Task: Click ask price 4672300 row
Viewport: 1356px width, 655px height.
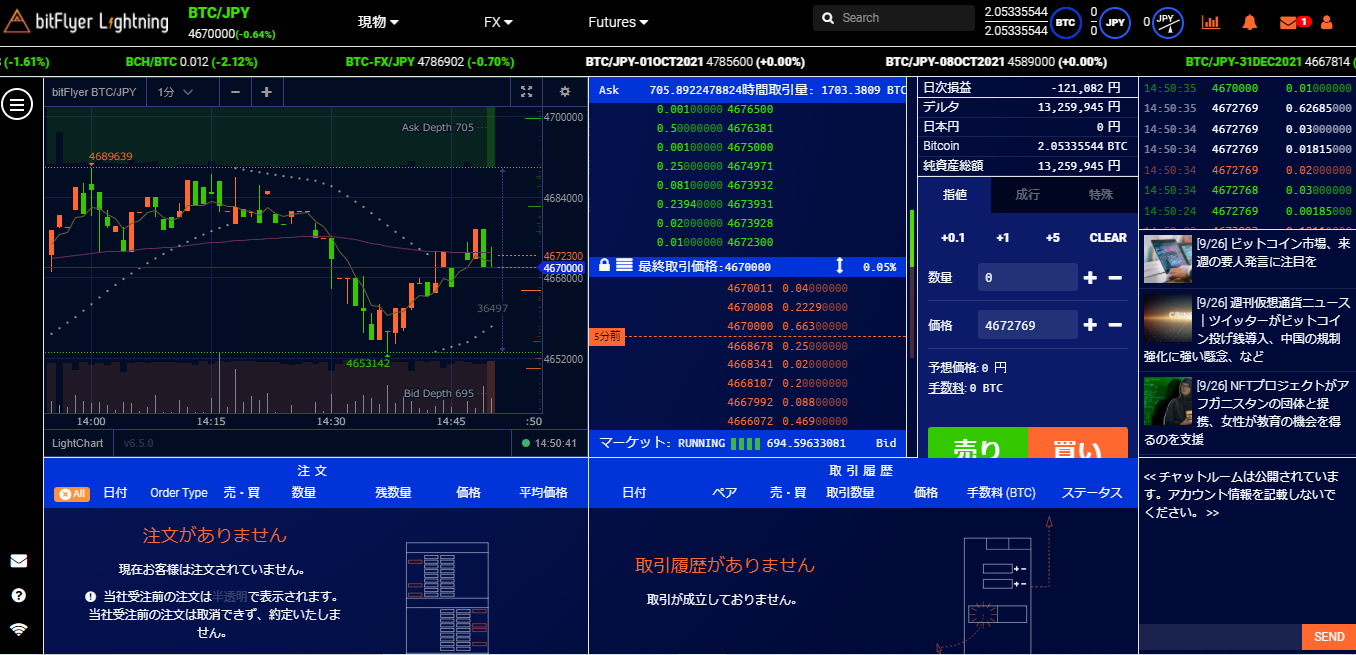Action: pos(748,243)
